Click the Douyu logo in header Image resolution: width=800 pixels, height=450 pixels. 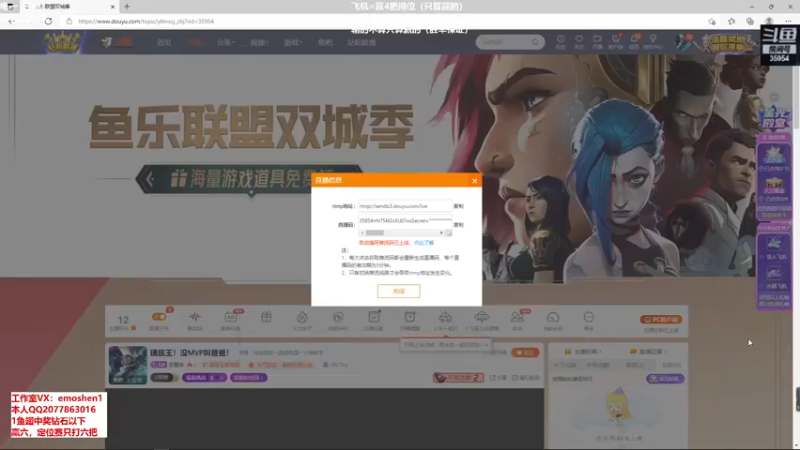(x=117, y=42)
